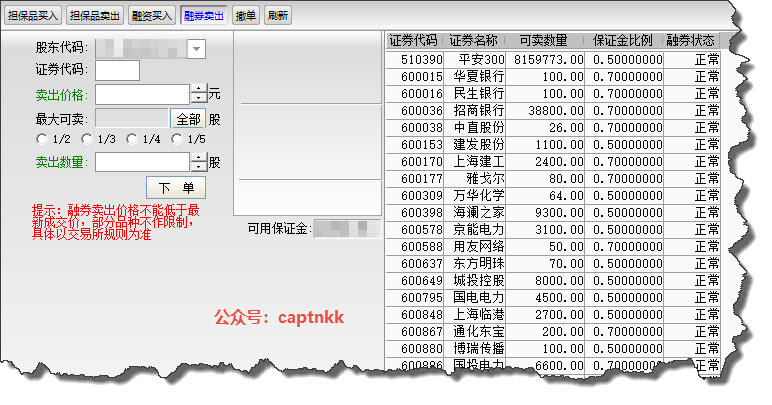The image size is (772, 405).
Task: Select the 城投控股 row
Action: (553, 280)
